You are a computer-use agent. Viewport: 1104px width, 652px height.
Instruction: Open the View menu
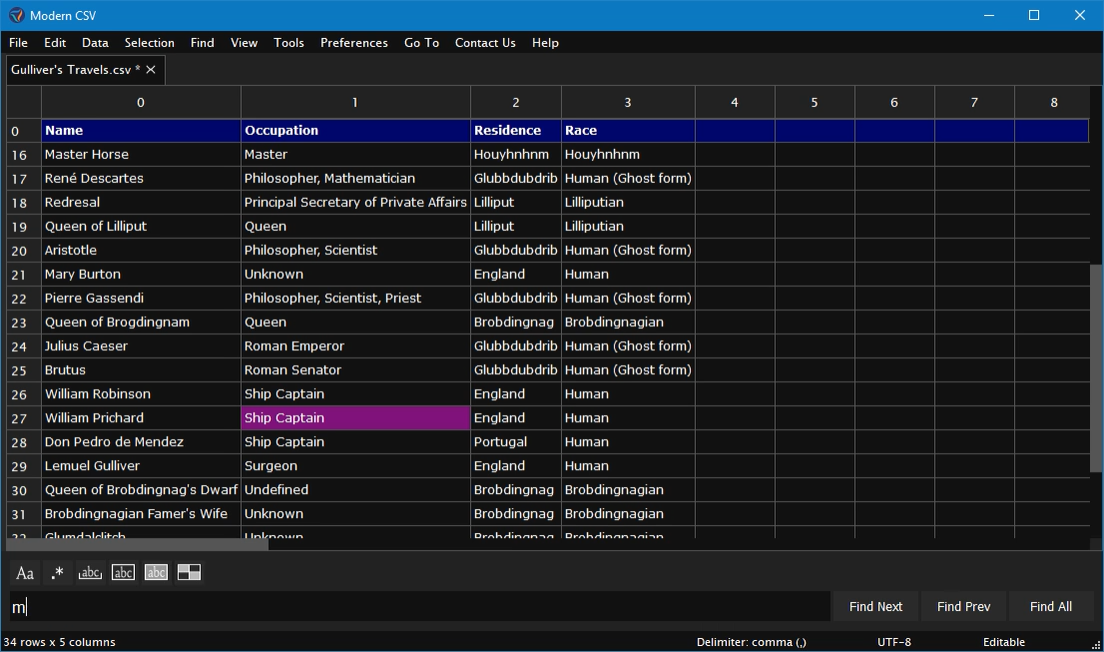click(244, 43)
